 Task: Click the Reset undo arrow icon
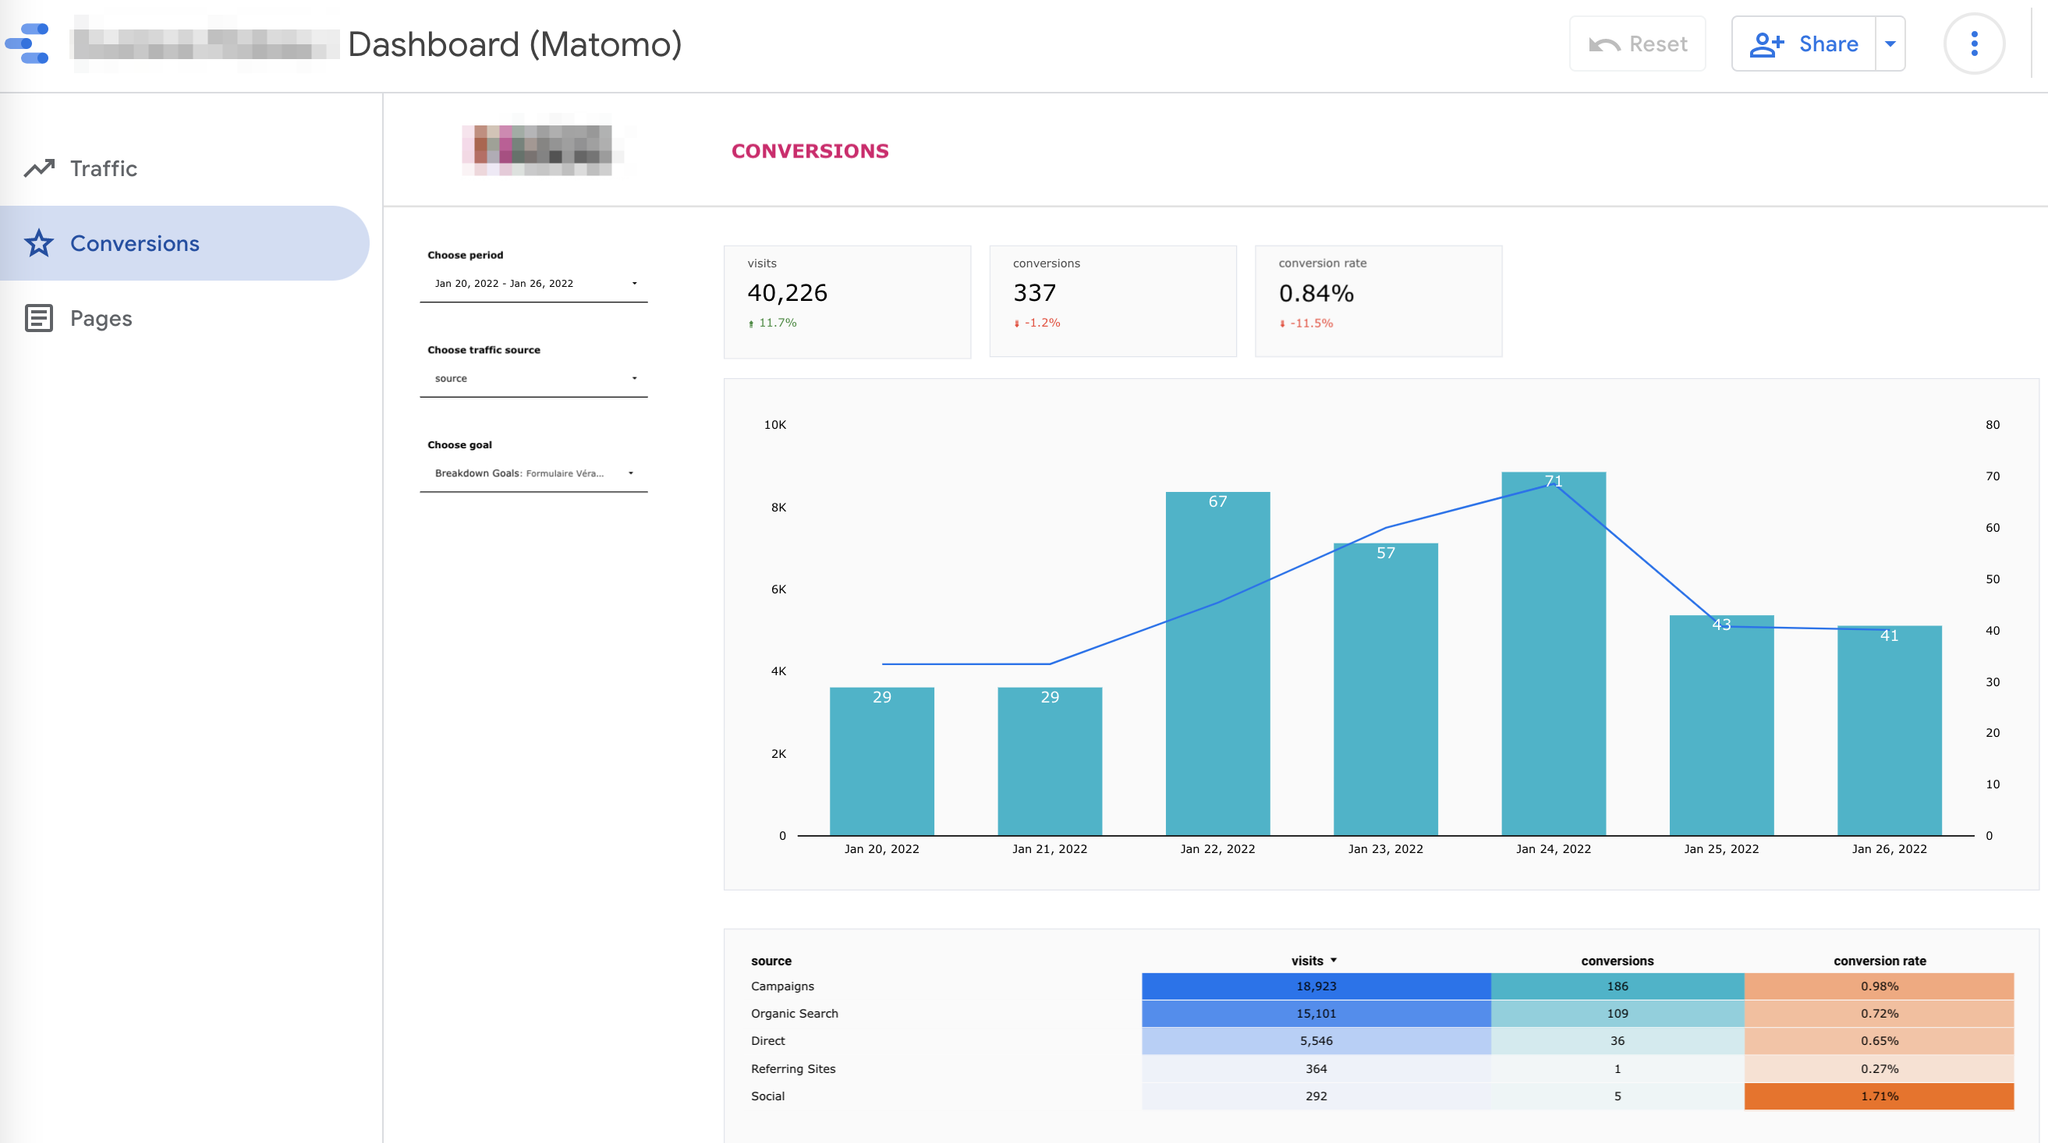[1604, 44]
